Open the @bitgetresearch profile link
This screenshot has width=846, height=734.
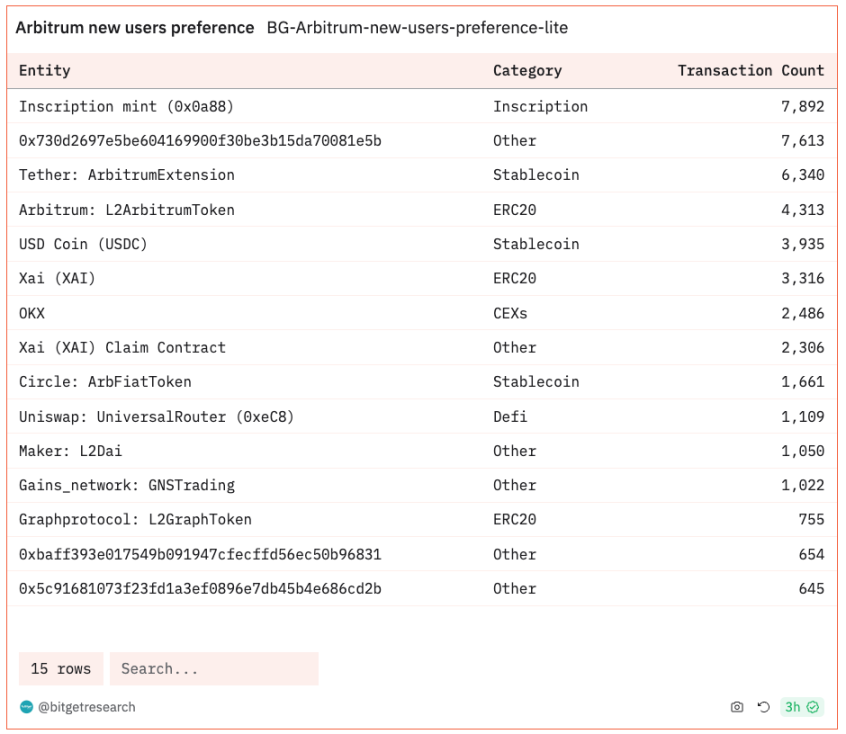(86, 707)
